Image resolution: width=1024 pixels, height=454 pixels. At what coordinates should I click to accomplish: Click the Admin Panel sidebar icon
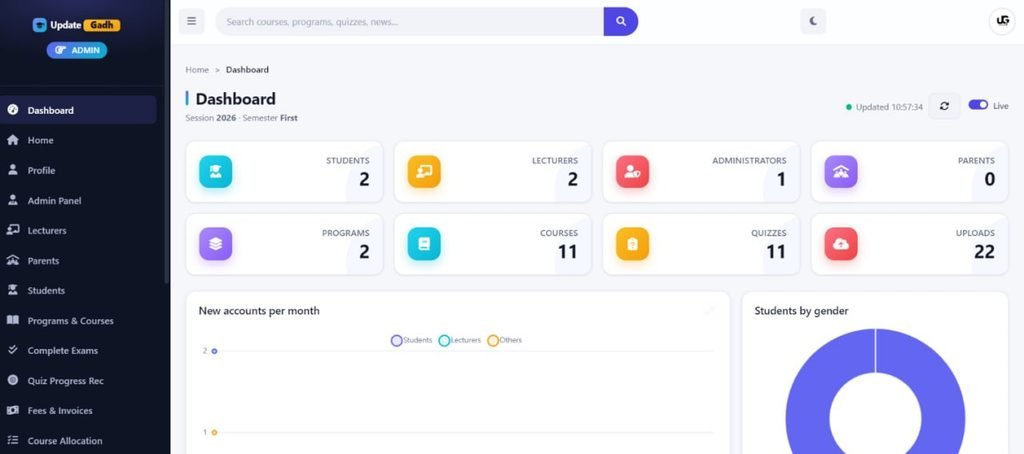(12, 200)
